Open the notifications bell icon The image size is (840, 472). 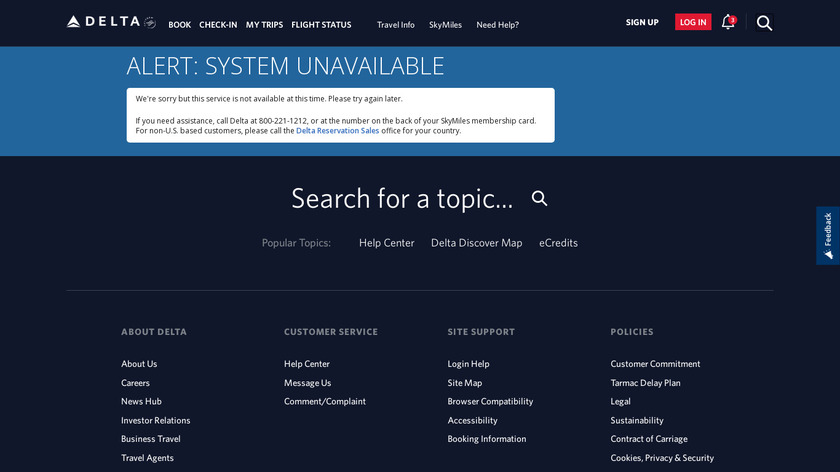pyautogui.click(x=728, y=23)
